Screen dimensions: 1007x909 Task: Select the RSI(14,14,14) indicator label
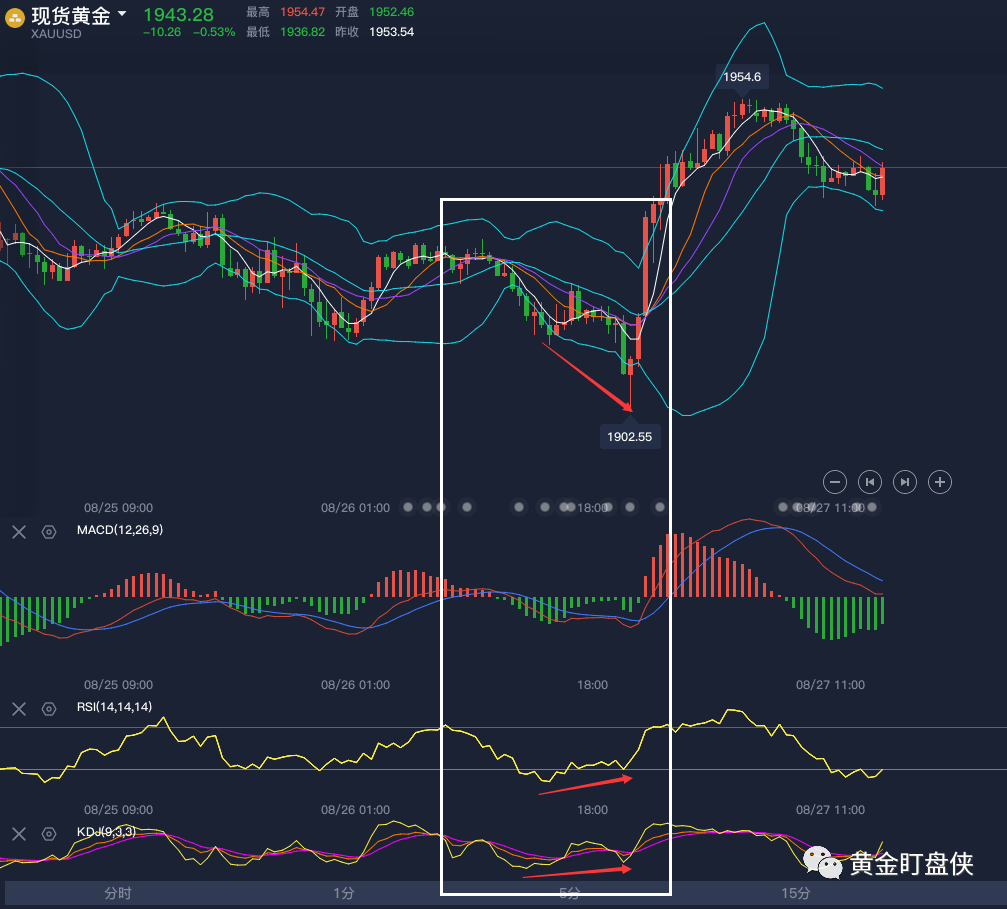(114, 707)
